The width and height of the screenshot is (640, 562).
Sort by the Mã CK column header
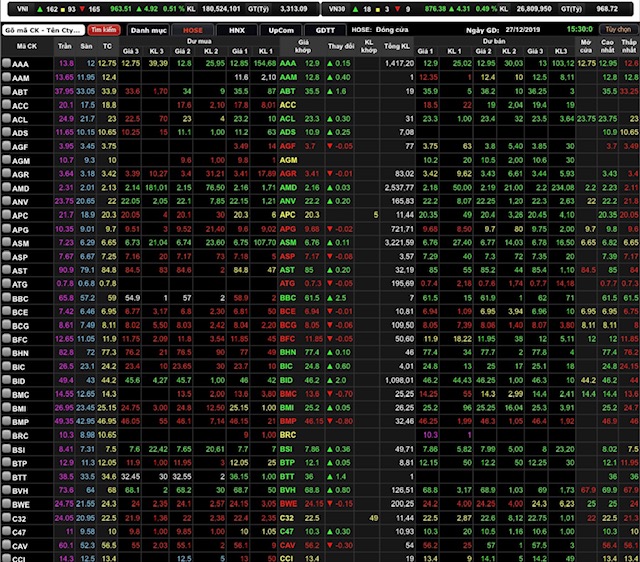27,46
